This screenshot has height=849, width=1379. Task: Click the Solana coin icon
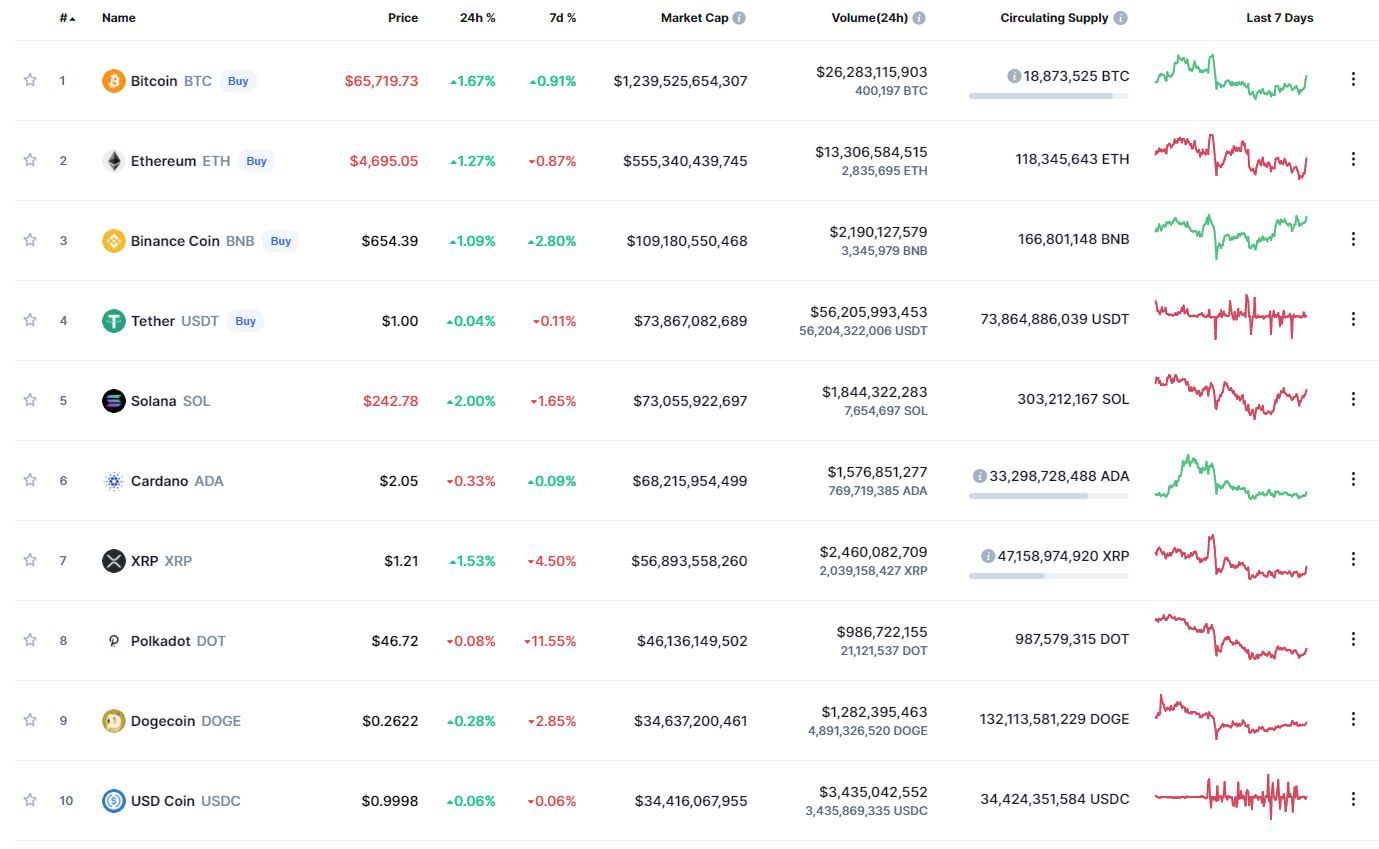click(x=114, y=401)
